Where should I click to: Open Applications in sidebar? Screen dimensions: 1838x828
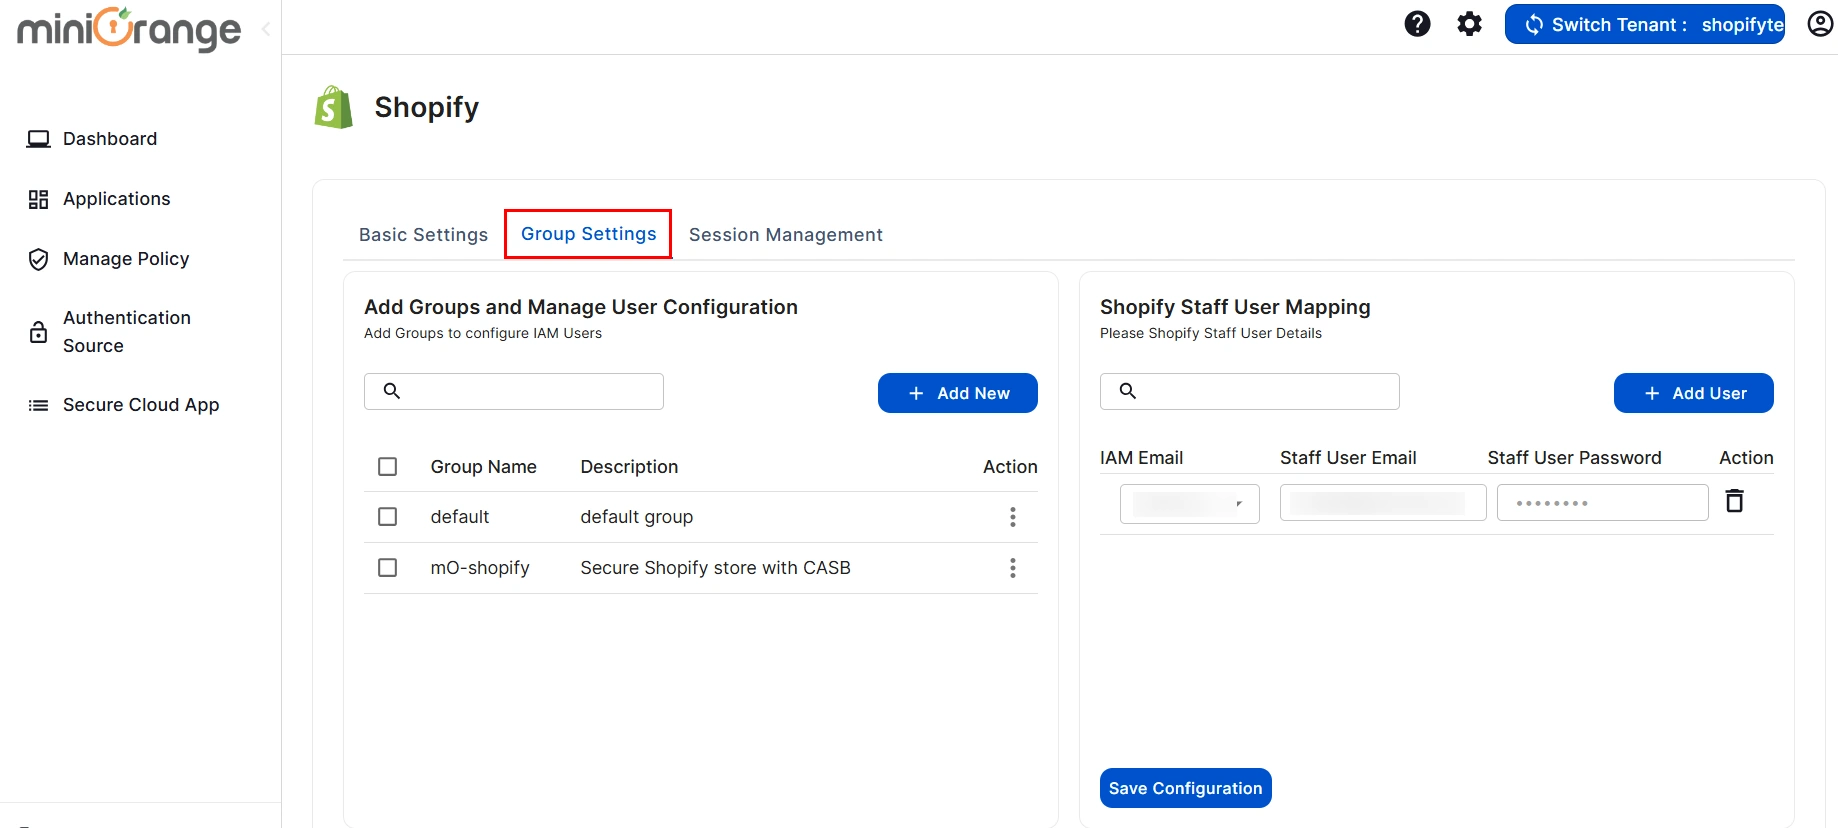[x=116, y=199]
